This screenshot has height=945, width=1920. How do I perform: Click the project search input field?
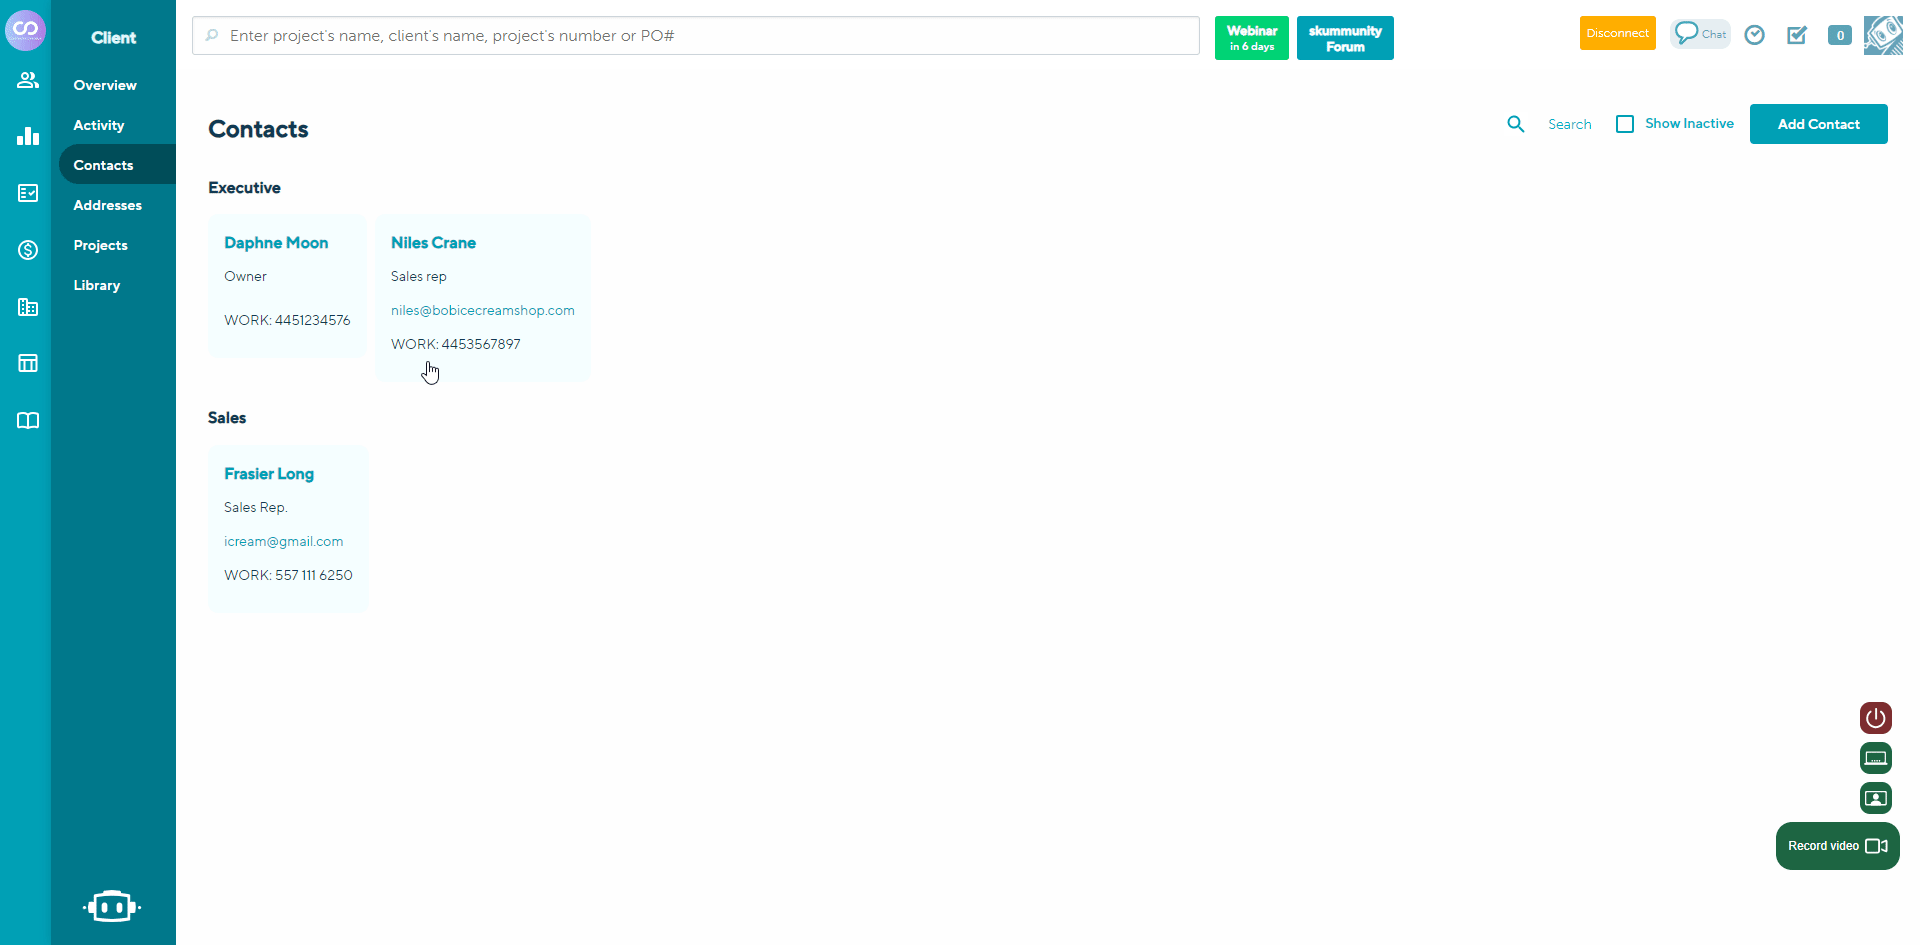point(695,36)
